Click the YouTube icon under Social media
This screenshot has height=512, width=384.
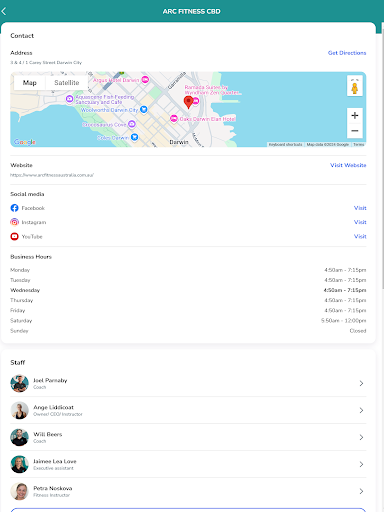[14, 236]
